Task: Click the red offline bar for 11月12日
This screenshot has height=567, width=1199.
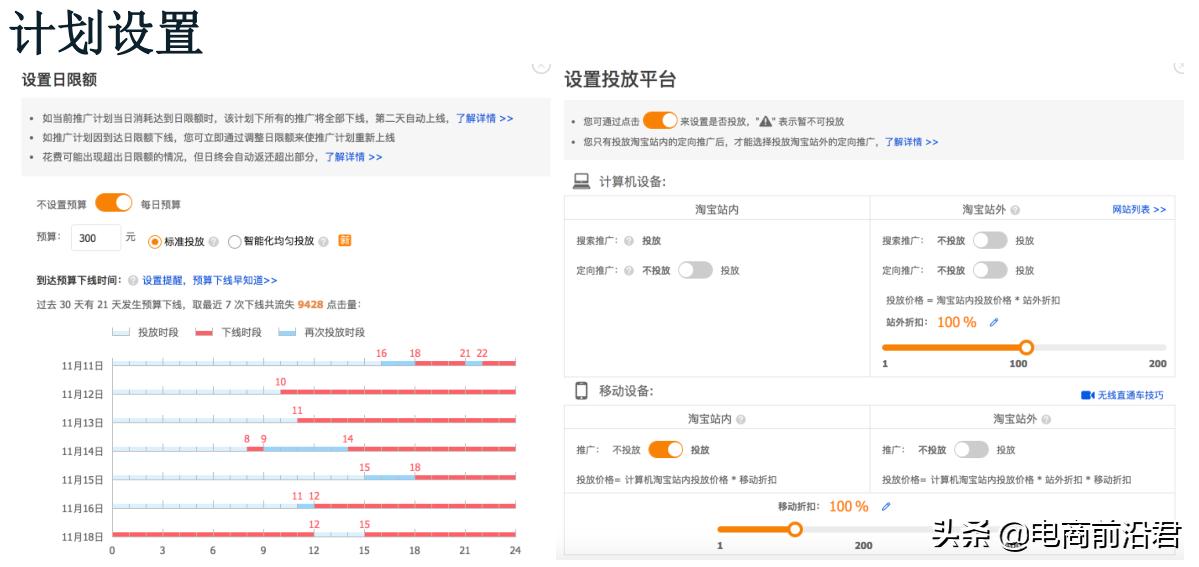Action: pos(398,392)
